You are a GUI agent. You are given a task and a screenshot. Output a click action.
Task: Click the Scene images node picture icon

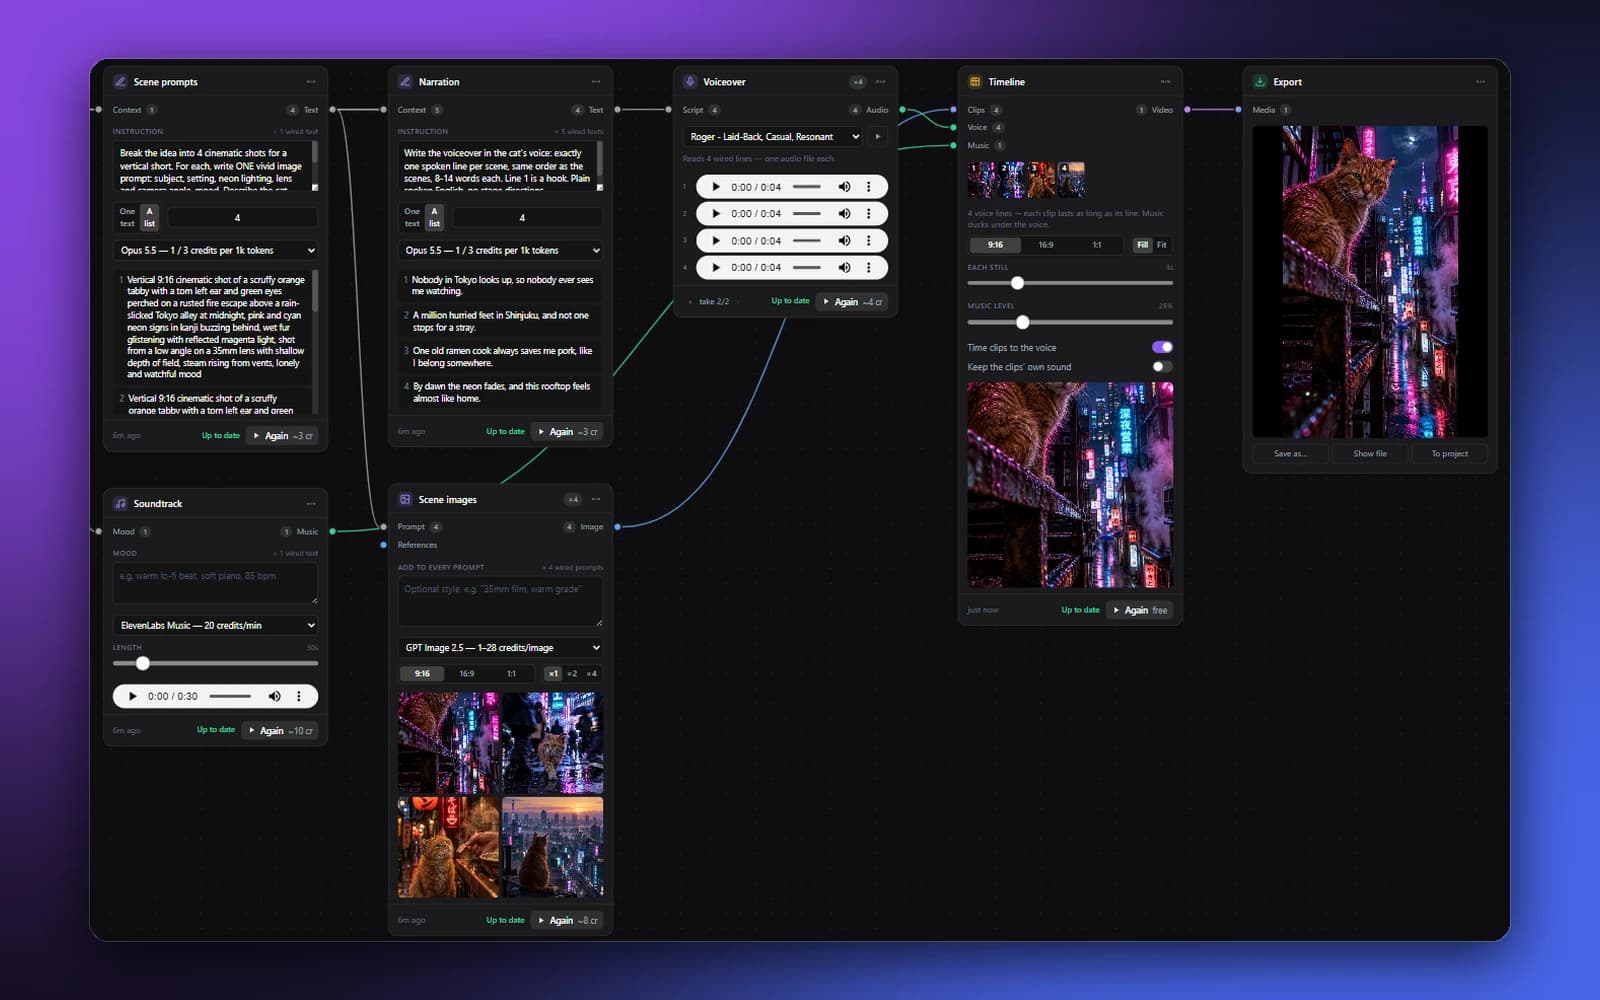[x=405, y=500]
